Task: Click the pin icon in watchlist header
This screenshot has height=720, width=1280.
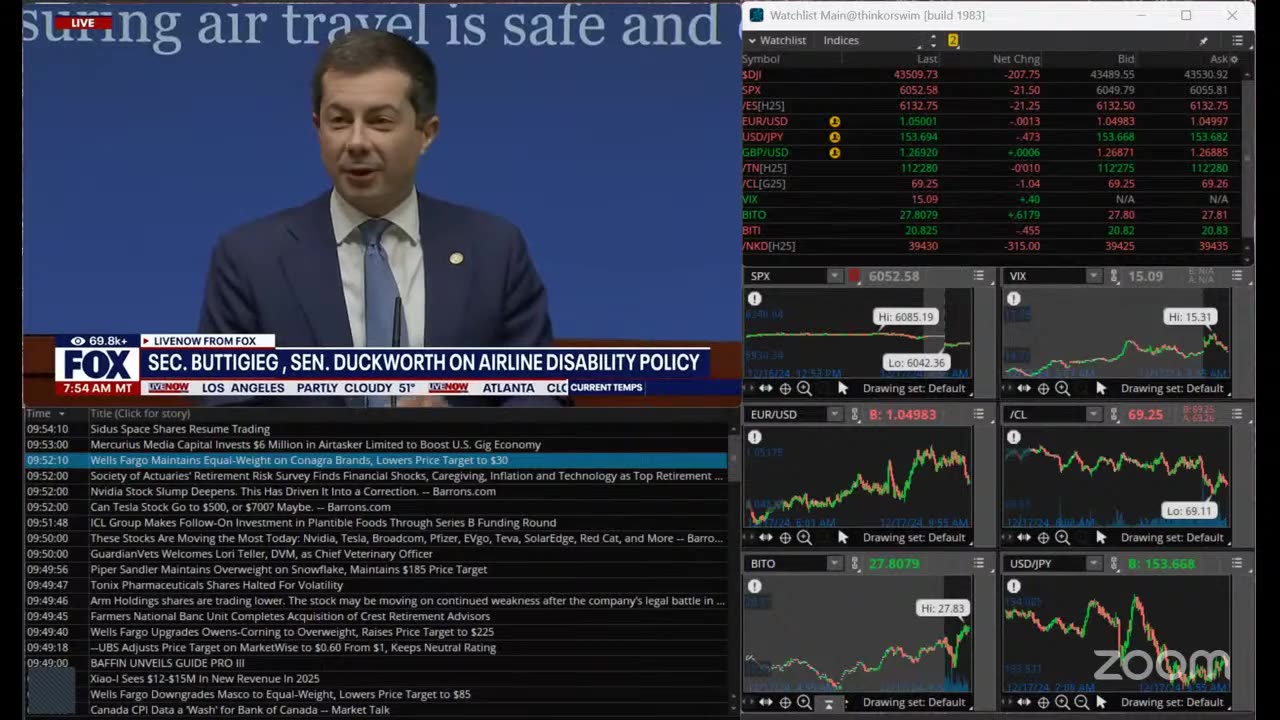Action: click(x=1204, y=41)
